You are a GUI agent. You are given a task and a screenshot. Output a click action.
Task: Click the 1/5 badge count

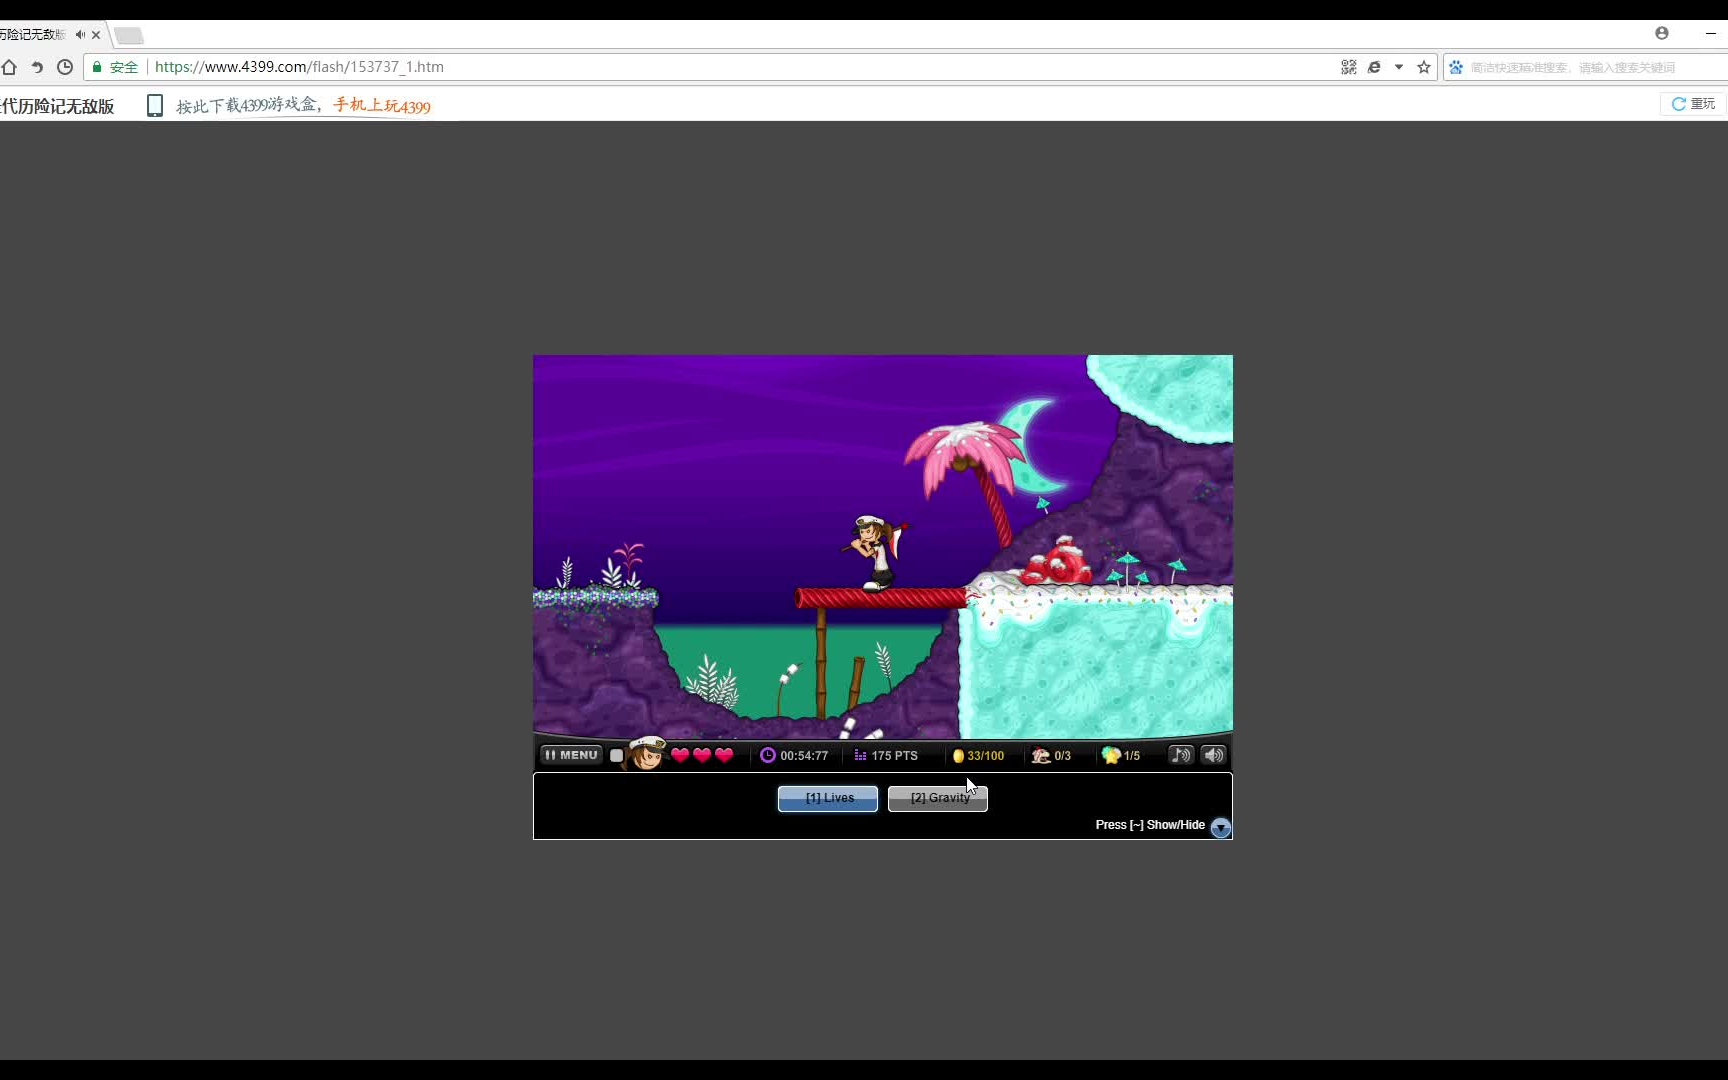click(1132, 756)
